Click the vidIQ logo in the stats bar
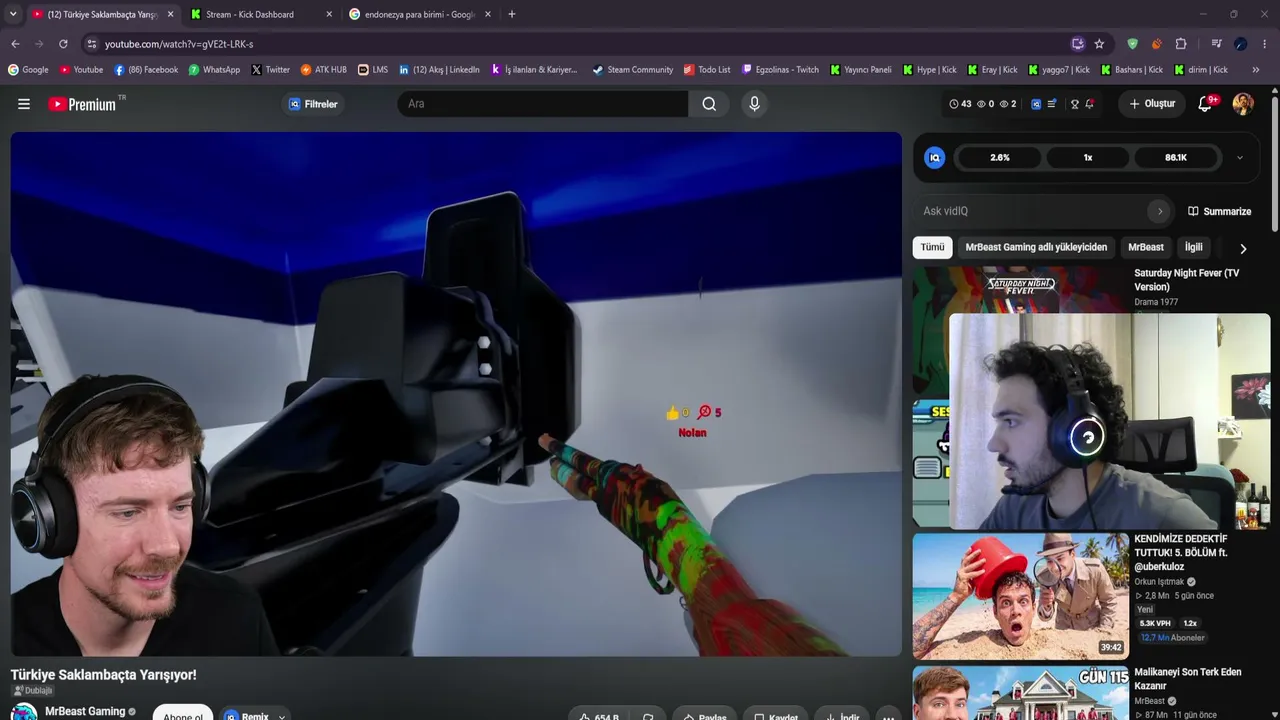Image resolution: width=1280 pixels, height=720 pixels. tap(935, 157)
